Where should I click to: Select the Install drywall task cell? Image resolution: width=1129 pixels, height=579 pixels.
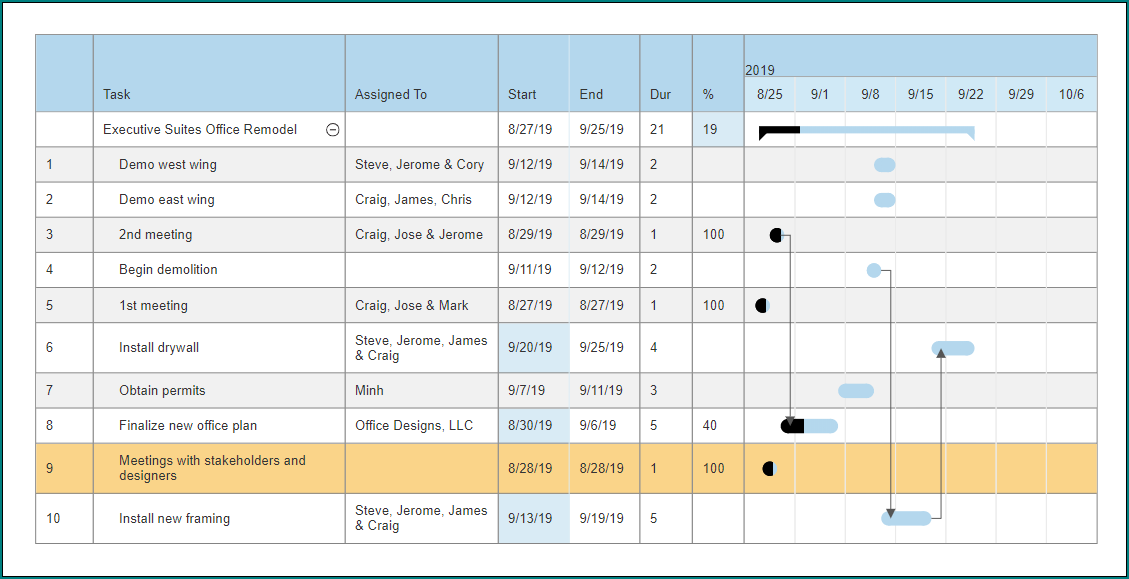[x=219, y=348]
